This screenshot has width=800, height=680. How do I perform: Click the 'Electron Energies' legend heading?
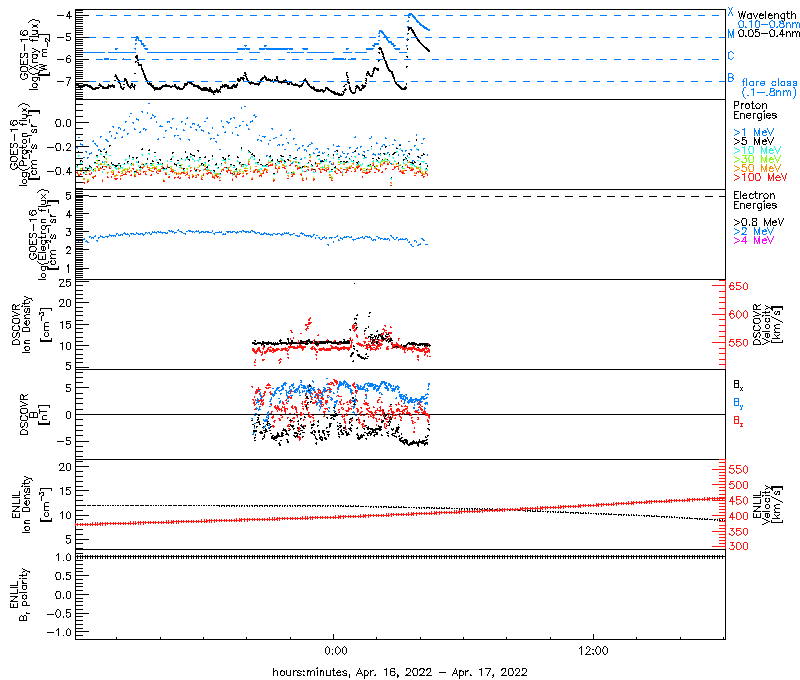pos(755,200)
